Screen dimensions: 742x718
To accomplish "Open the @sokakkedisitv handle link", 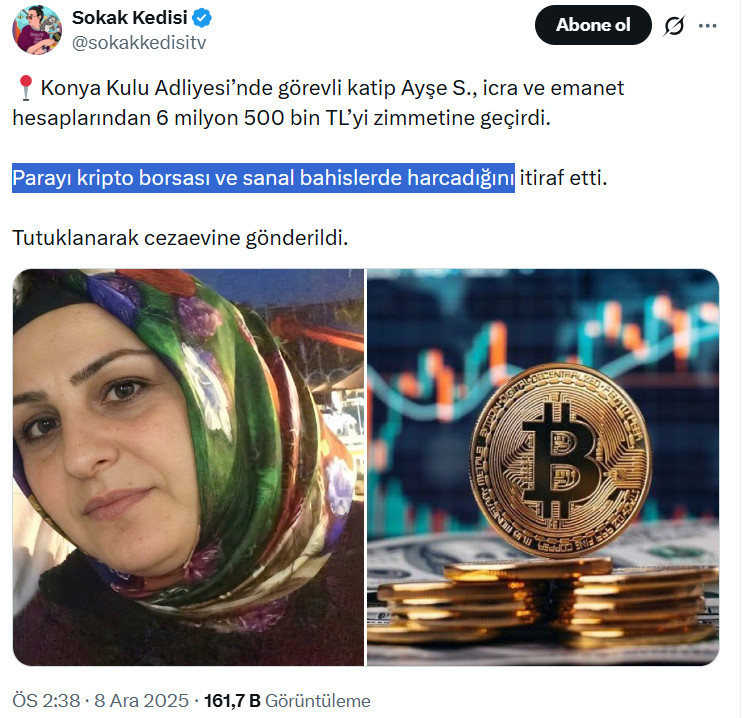I will (139, 43).
